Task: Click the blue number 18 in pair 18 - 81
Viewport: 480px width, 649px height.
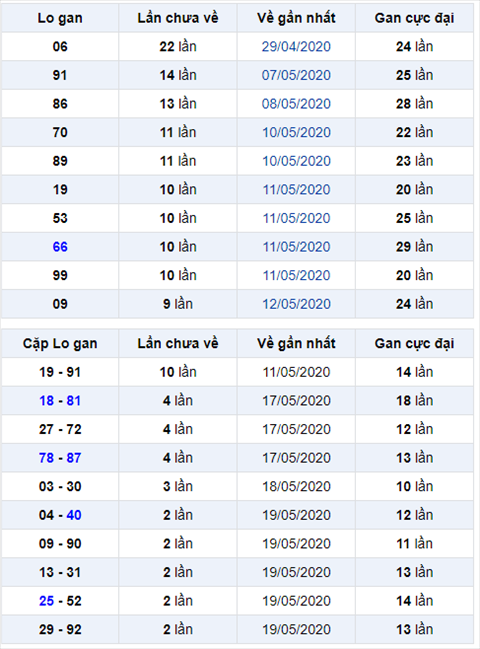Action: (46, 401)
